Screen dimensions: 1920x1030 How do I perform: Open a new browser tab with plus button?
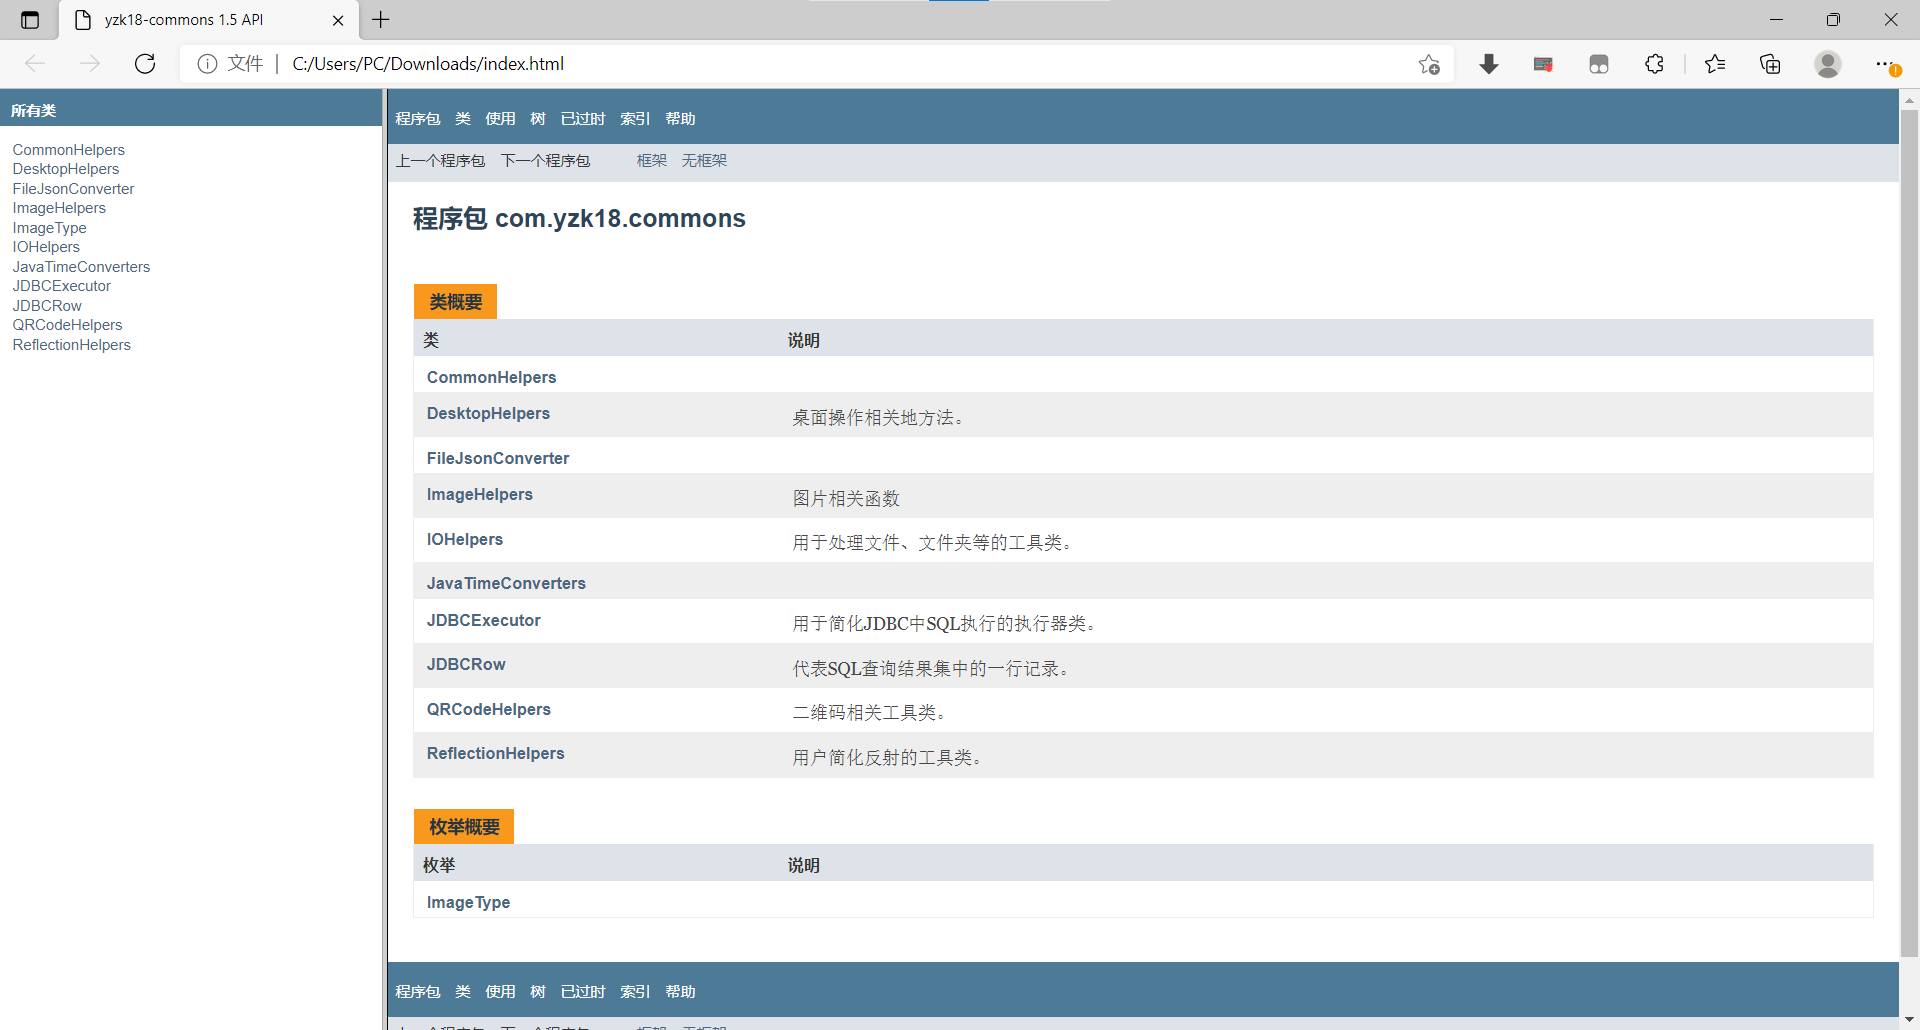pyautogui.click(x=380, y=20)
